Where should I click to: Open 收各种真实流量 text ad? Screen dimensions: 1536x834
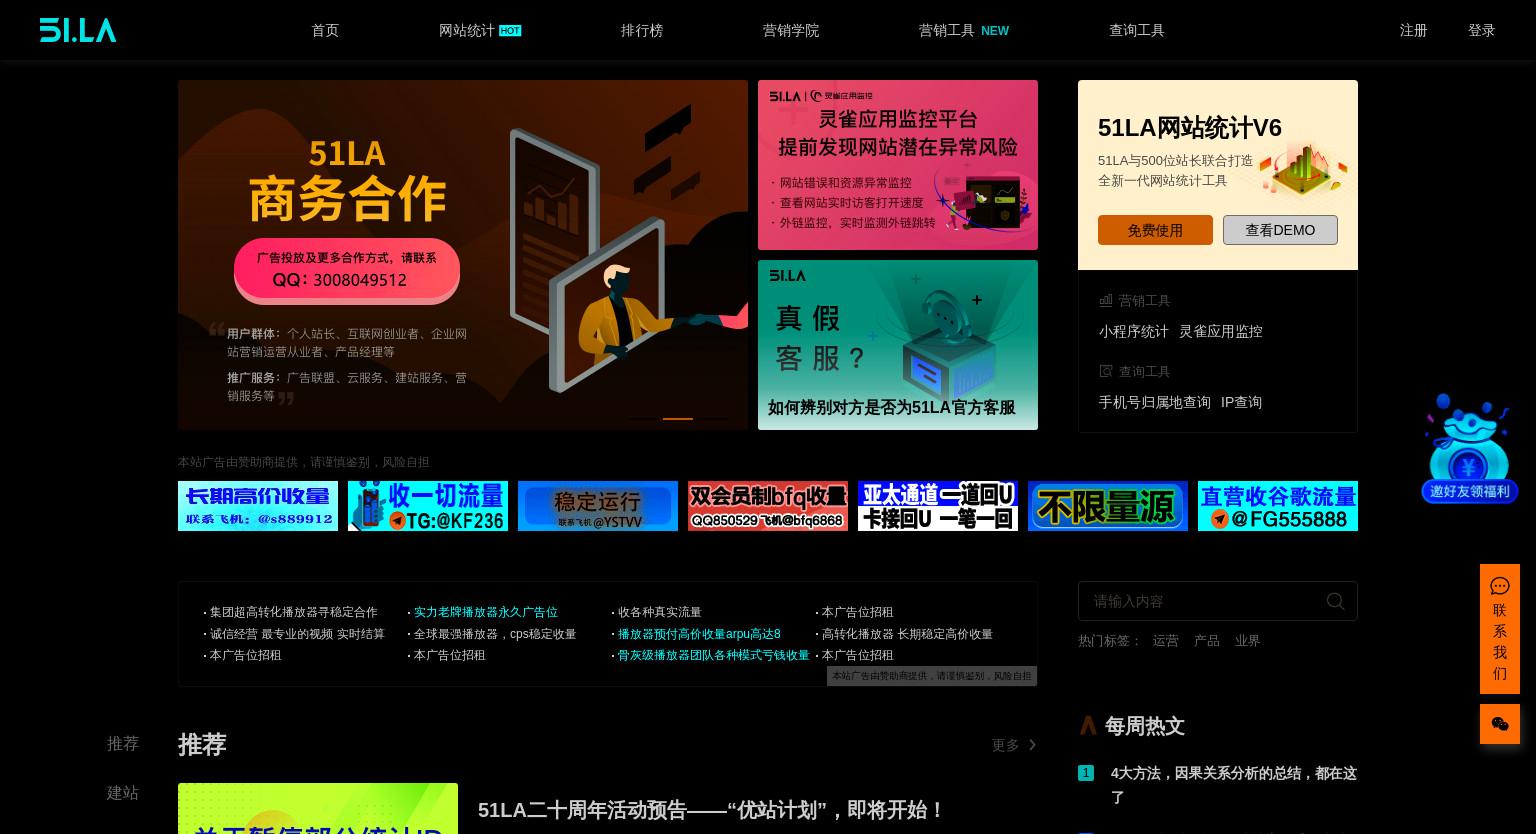pyautogui.click(x=660, y=612)
